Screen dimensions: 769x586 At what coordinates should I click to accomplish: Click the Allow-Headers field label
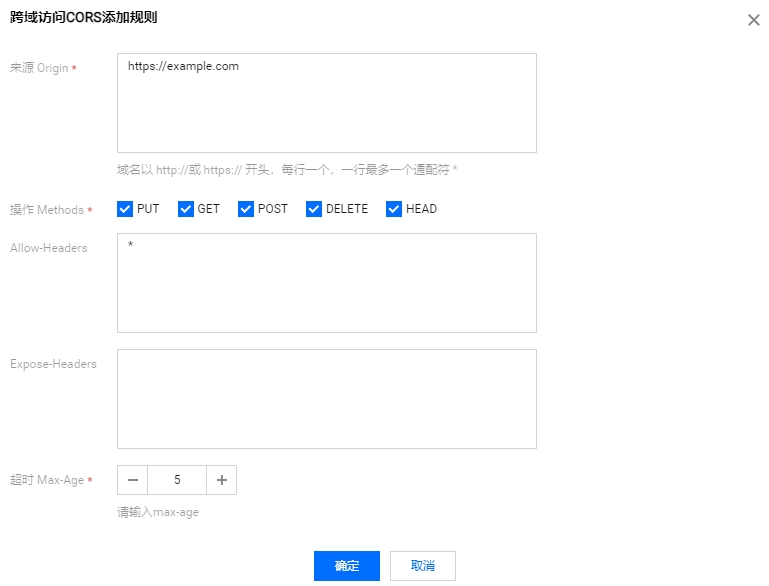click(x=49, y=248)
